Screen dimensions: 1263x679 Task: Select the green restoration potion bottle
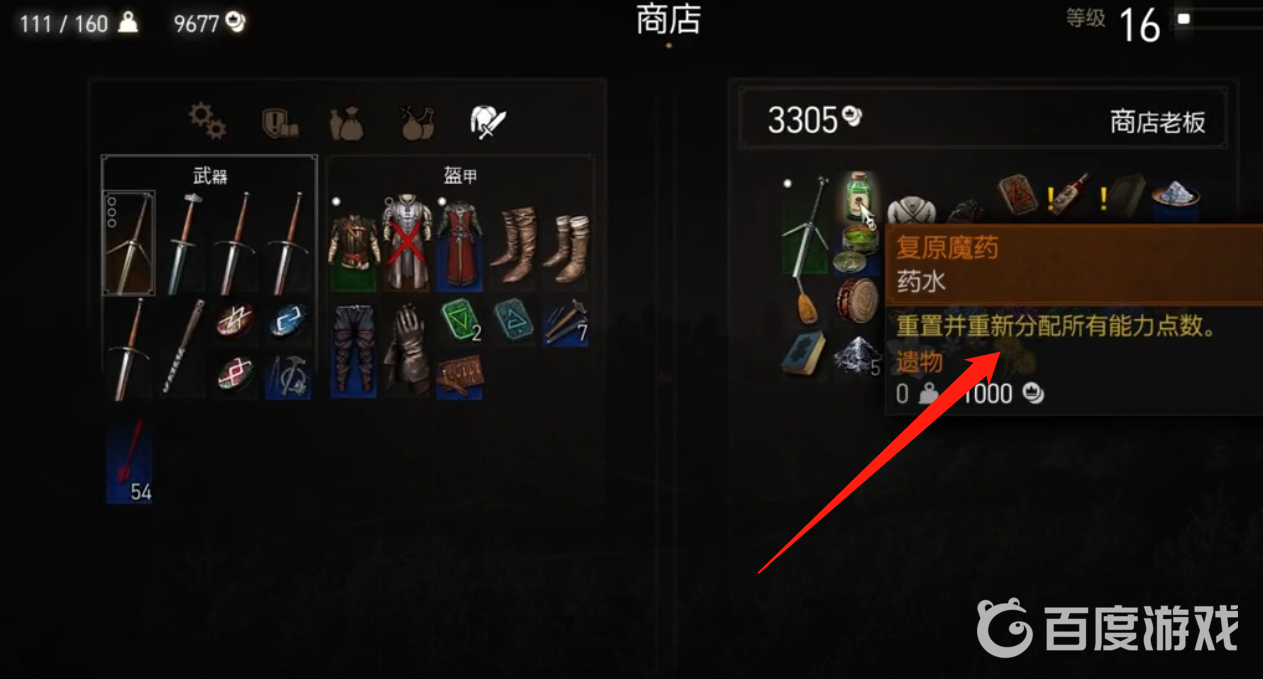tap(858, 196)
